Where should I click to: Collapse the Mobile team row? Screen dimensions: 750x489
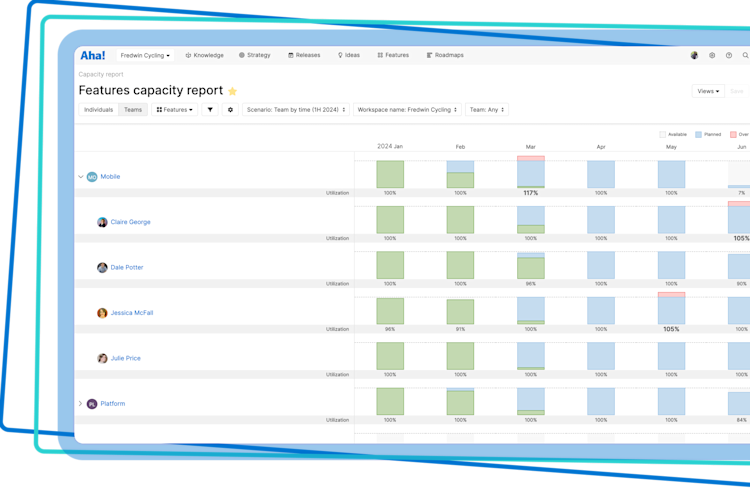80,177
